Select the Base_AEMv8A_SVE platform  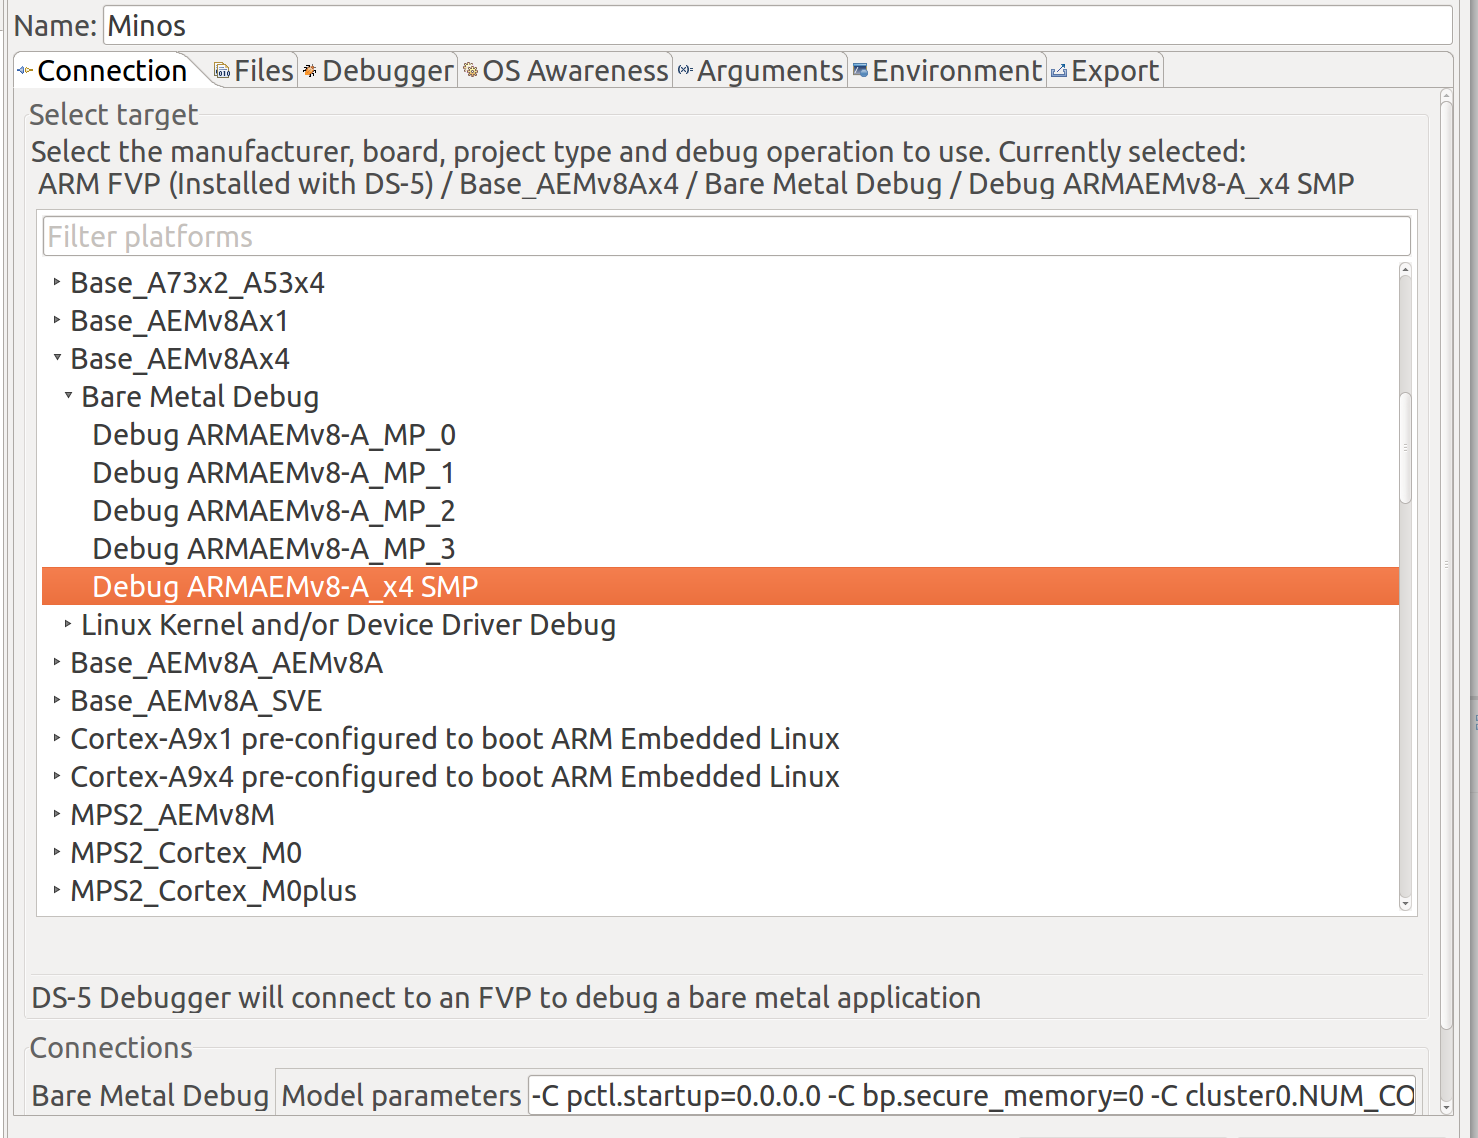196,700
